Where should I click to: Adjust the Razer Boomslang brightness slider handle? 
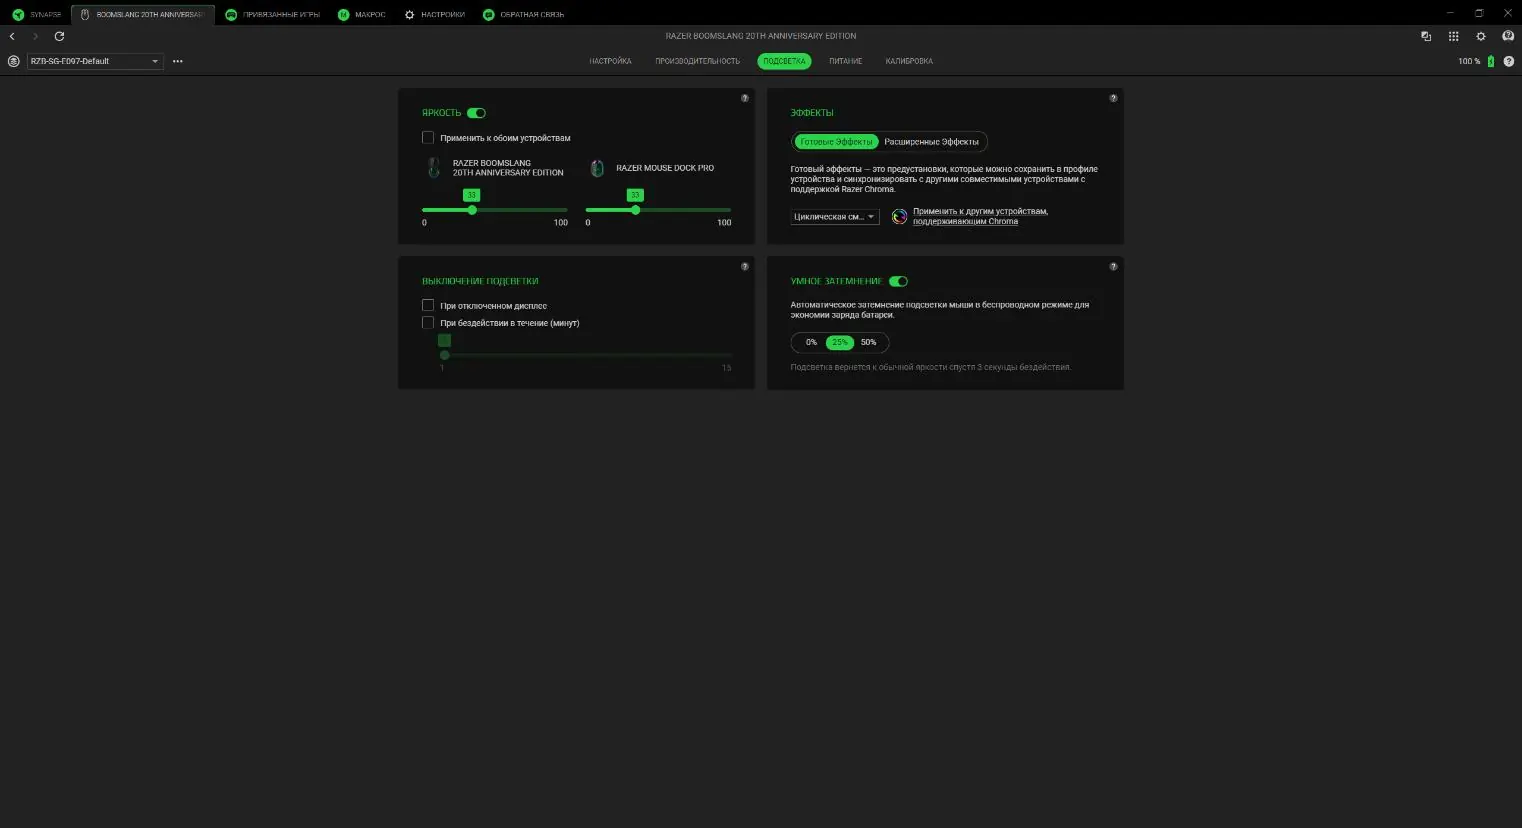[472, 210]
